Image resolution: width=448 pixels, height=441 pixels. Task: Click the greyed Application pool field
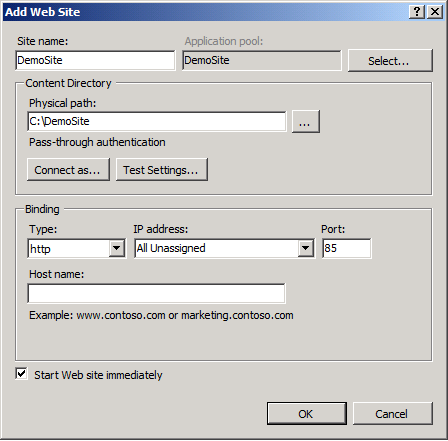(x=262, y=60)
